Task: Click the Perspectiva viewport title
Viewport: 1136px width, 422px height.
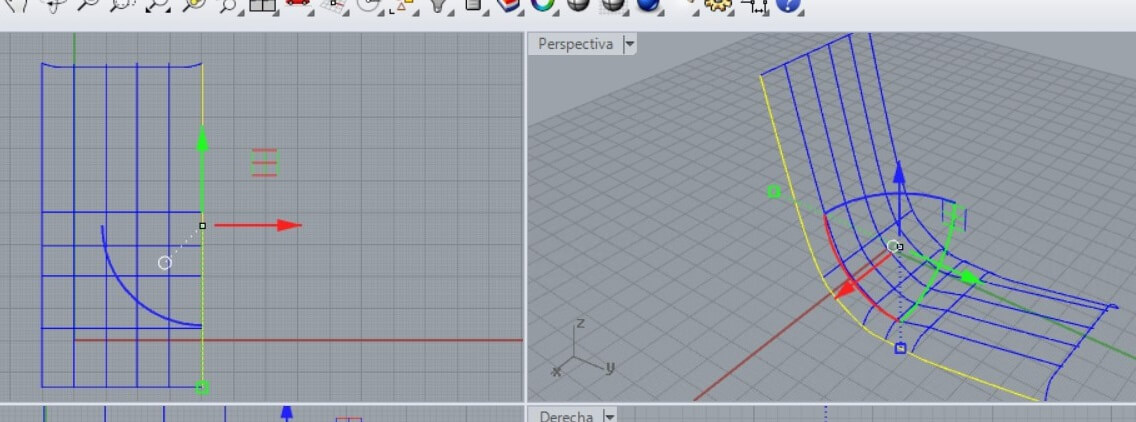Action: pyautogui.click(x=576, y=44)
